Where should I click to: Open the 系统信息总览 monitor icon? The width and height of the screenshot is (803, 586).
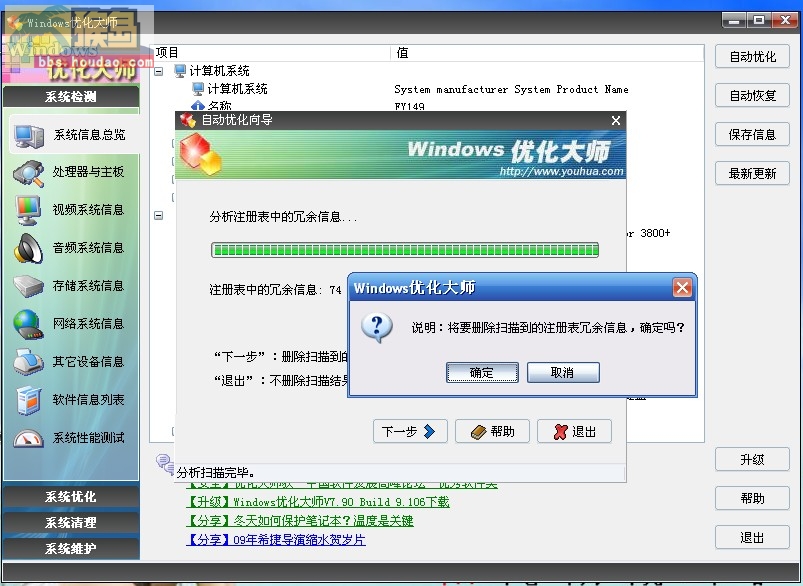[29, 135]
